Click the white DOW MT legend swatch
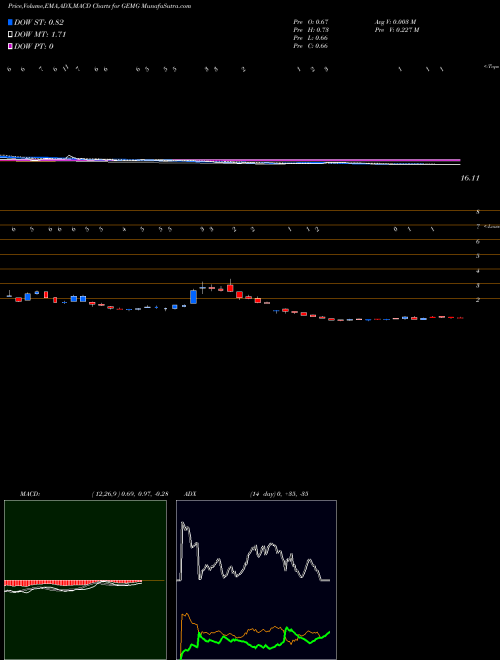This screenshot has width=500, height=660. (10, 35)
